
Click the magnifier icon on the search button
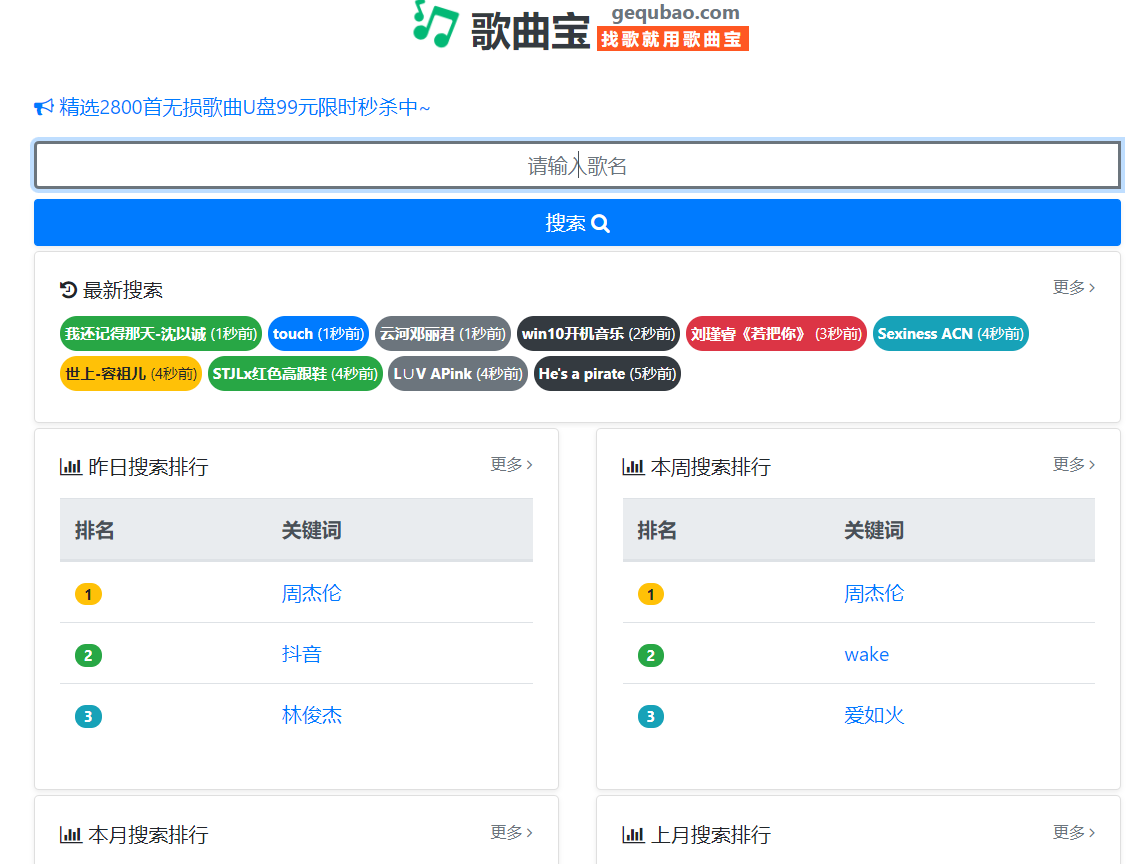(601, 223)
